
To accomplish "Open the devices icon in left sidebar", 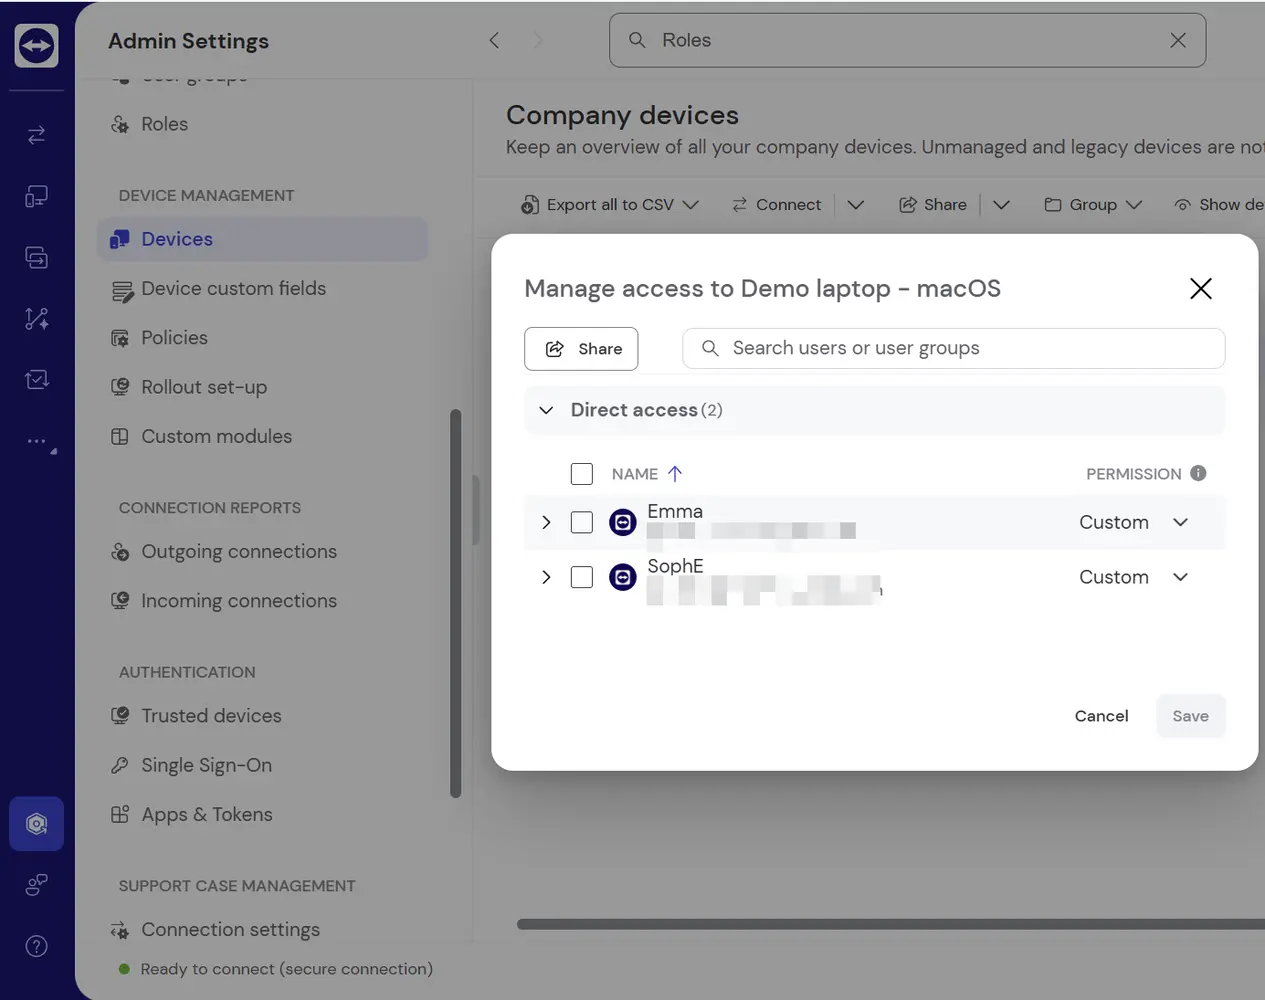I will 36,196.
